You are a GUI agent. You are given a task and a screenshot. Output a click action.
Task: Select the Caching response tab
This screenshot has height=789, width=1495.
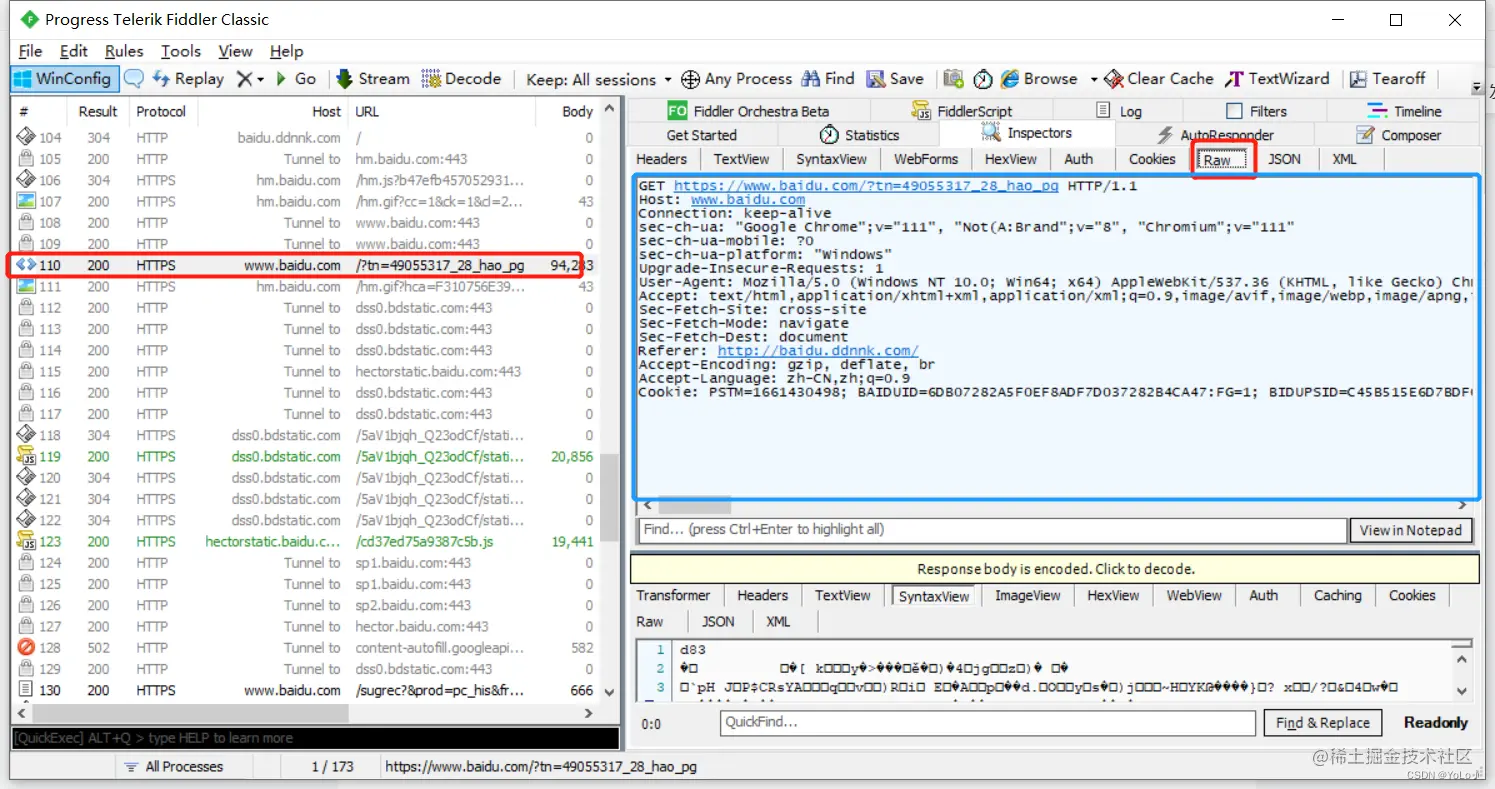pyautogui.click(x=1337, y=595)
